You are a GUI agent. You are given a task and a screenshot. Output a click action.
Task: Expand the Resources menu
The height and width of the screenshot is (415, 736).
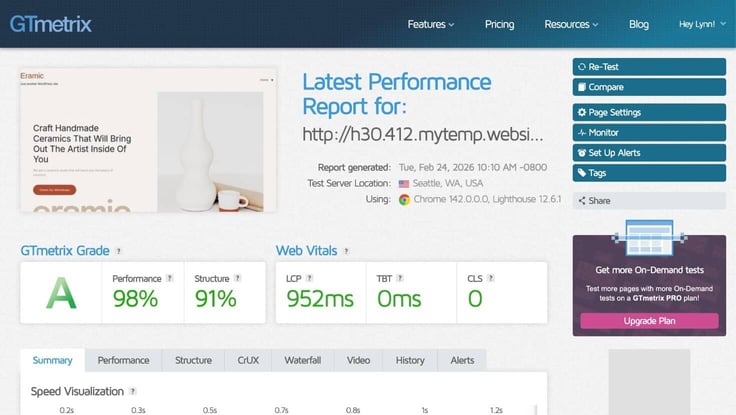[x=571, y=24]
